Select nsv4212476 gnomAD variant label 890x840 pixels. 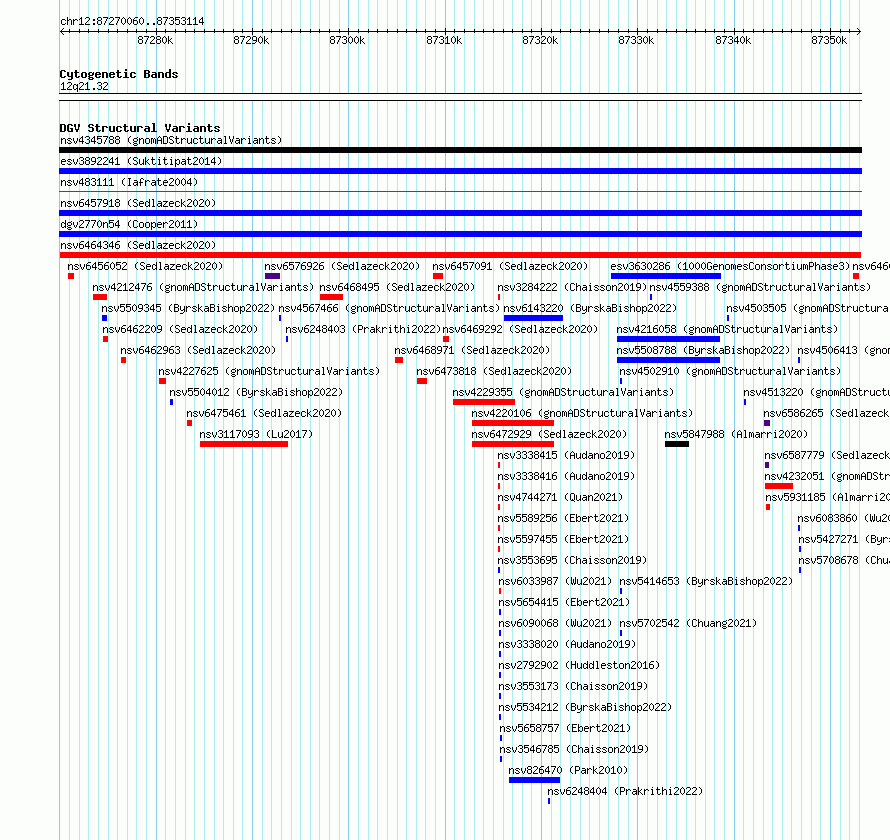point(203,287)
